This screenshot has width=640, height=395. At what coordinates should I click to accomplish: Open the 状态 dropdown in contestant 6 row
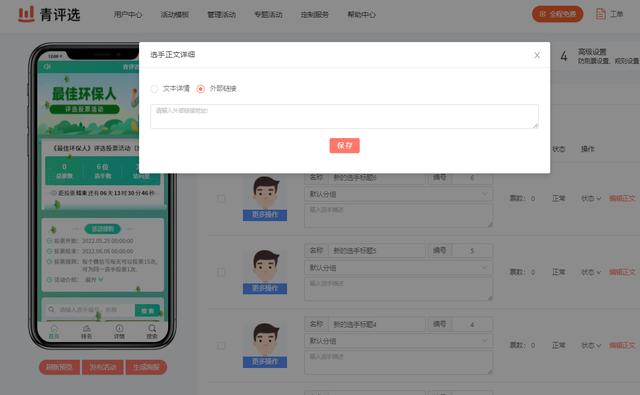[x=591, y=198]
